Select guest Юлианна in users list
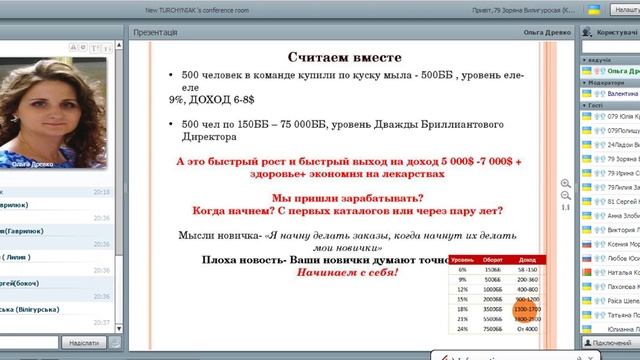 point(611,329)
